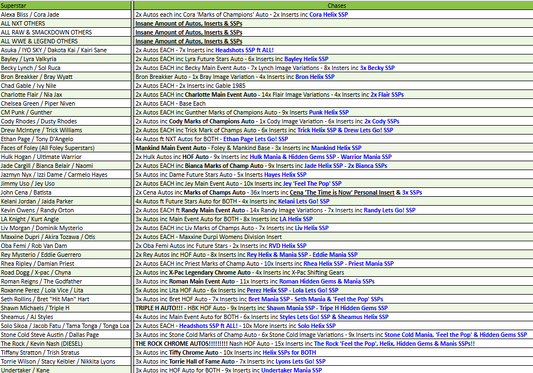533x373 pixels.
Task: Open the Punk Helix SSP link
Action: click(329, 112)
